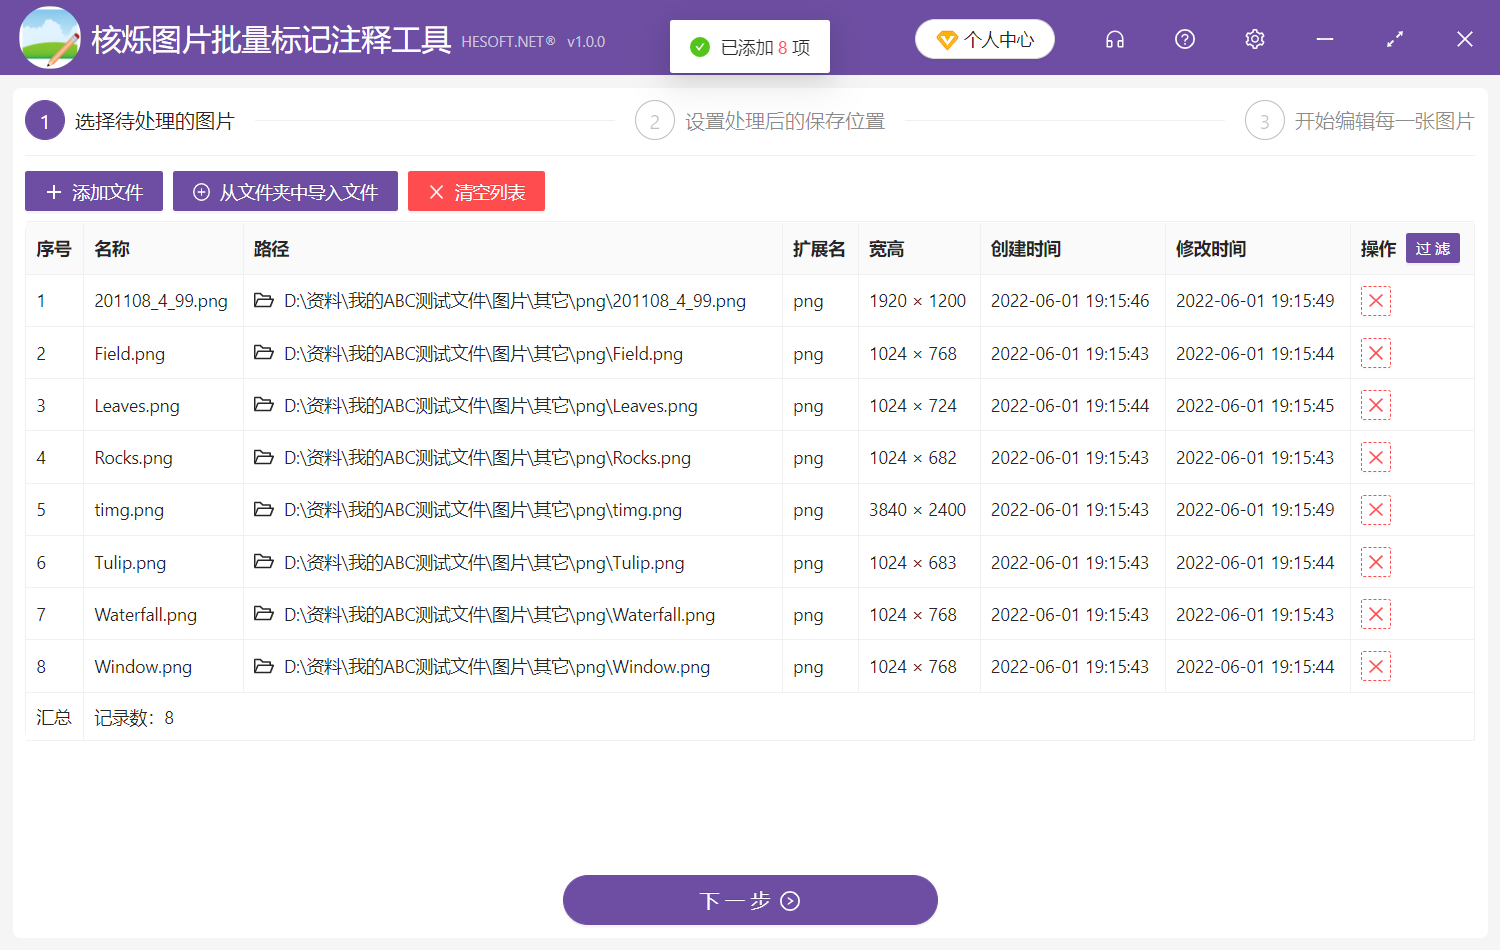The height and width of the screenshot is (950, 1500).
Task: Click the green checkmark on 已添加 8 项 badge
Action: coord(699,46)
